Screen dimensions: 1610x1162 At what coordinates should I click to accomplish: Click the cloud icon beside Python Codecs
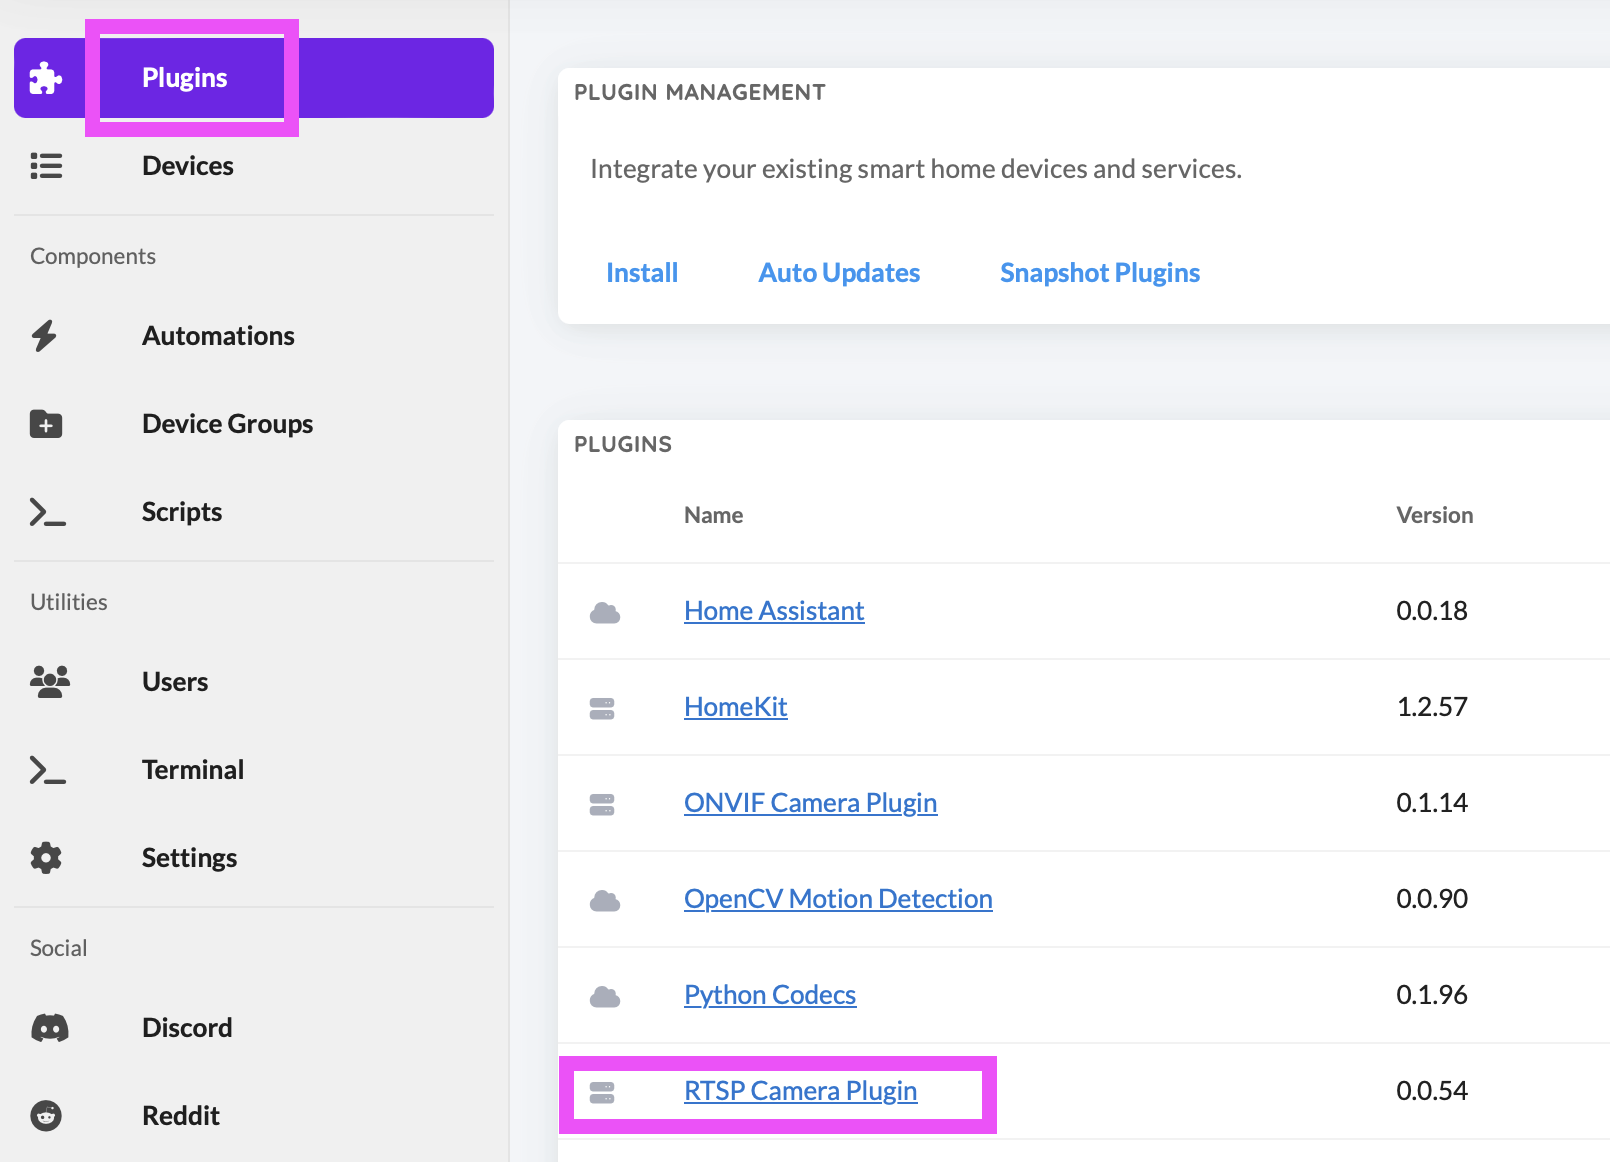pyautogui.click(x=605, y=996)
